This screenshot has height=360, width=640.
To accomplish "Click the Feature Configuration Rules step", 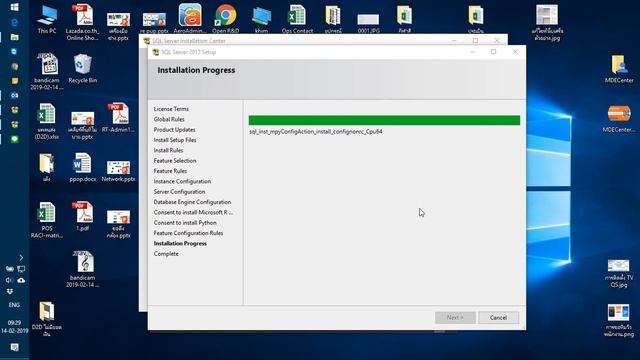I will 188,233.
